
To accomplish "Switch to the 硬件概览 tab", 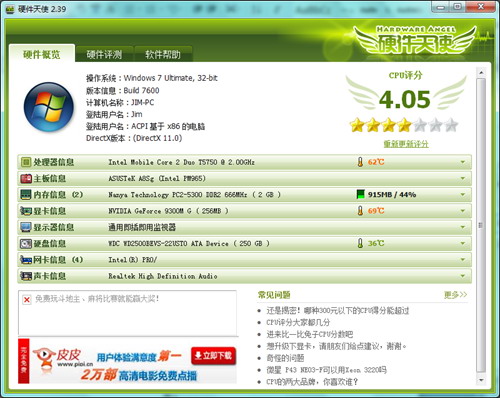I will pyautogui.click(x=42, y=54).
